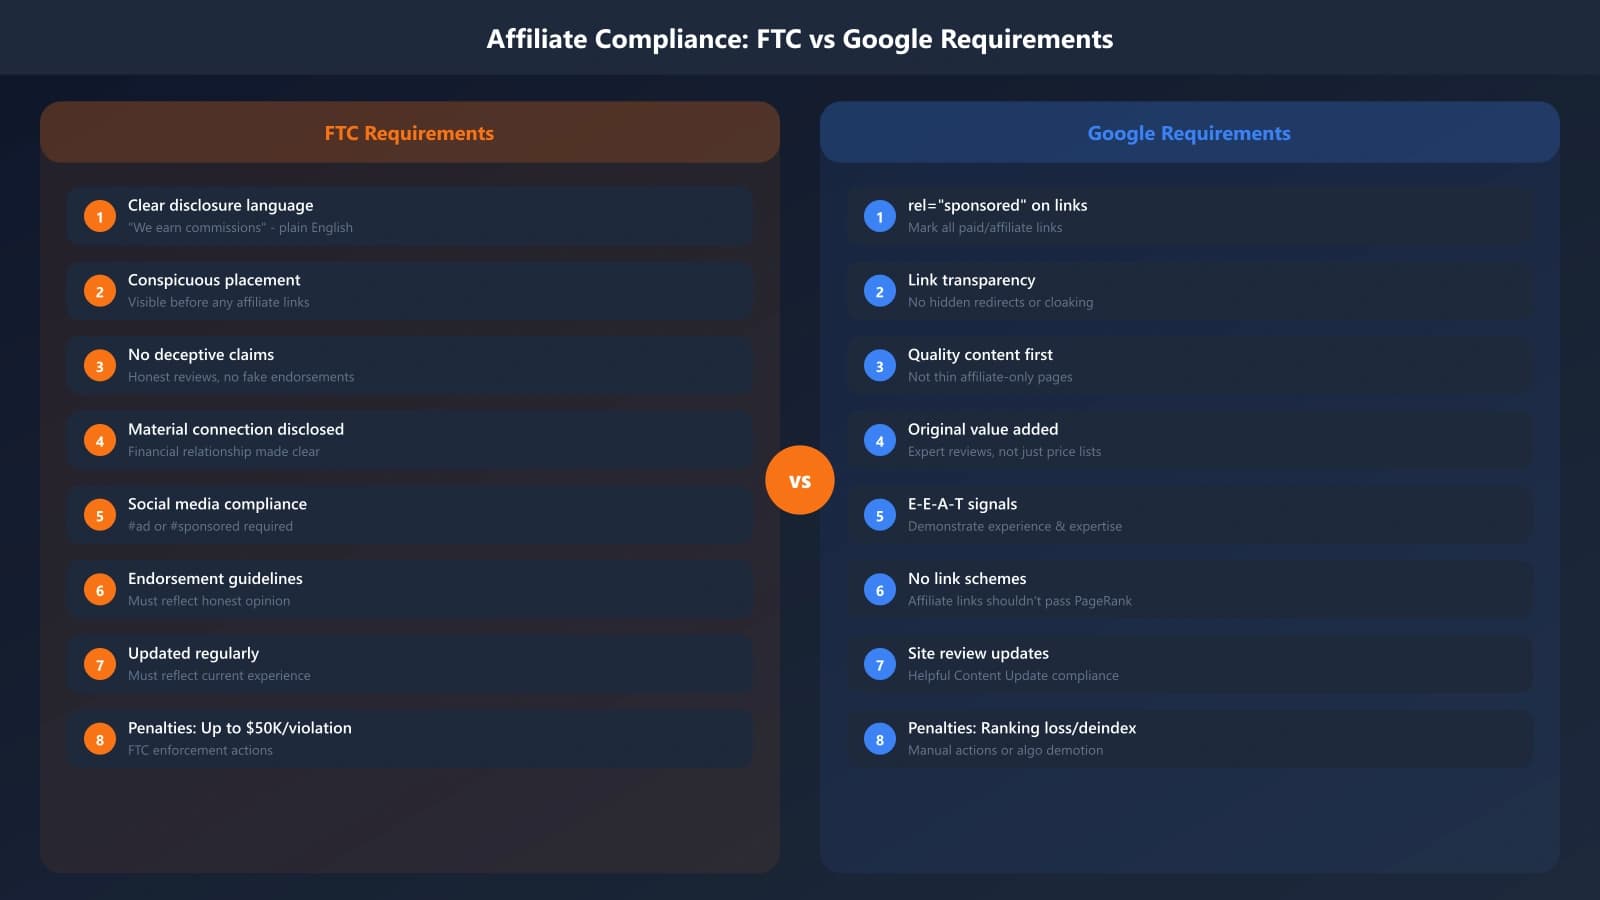Screen dimensions: 1600x900
Task: Collapse the Site review updates row
Action: (1190, 663)
